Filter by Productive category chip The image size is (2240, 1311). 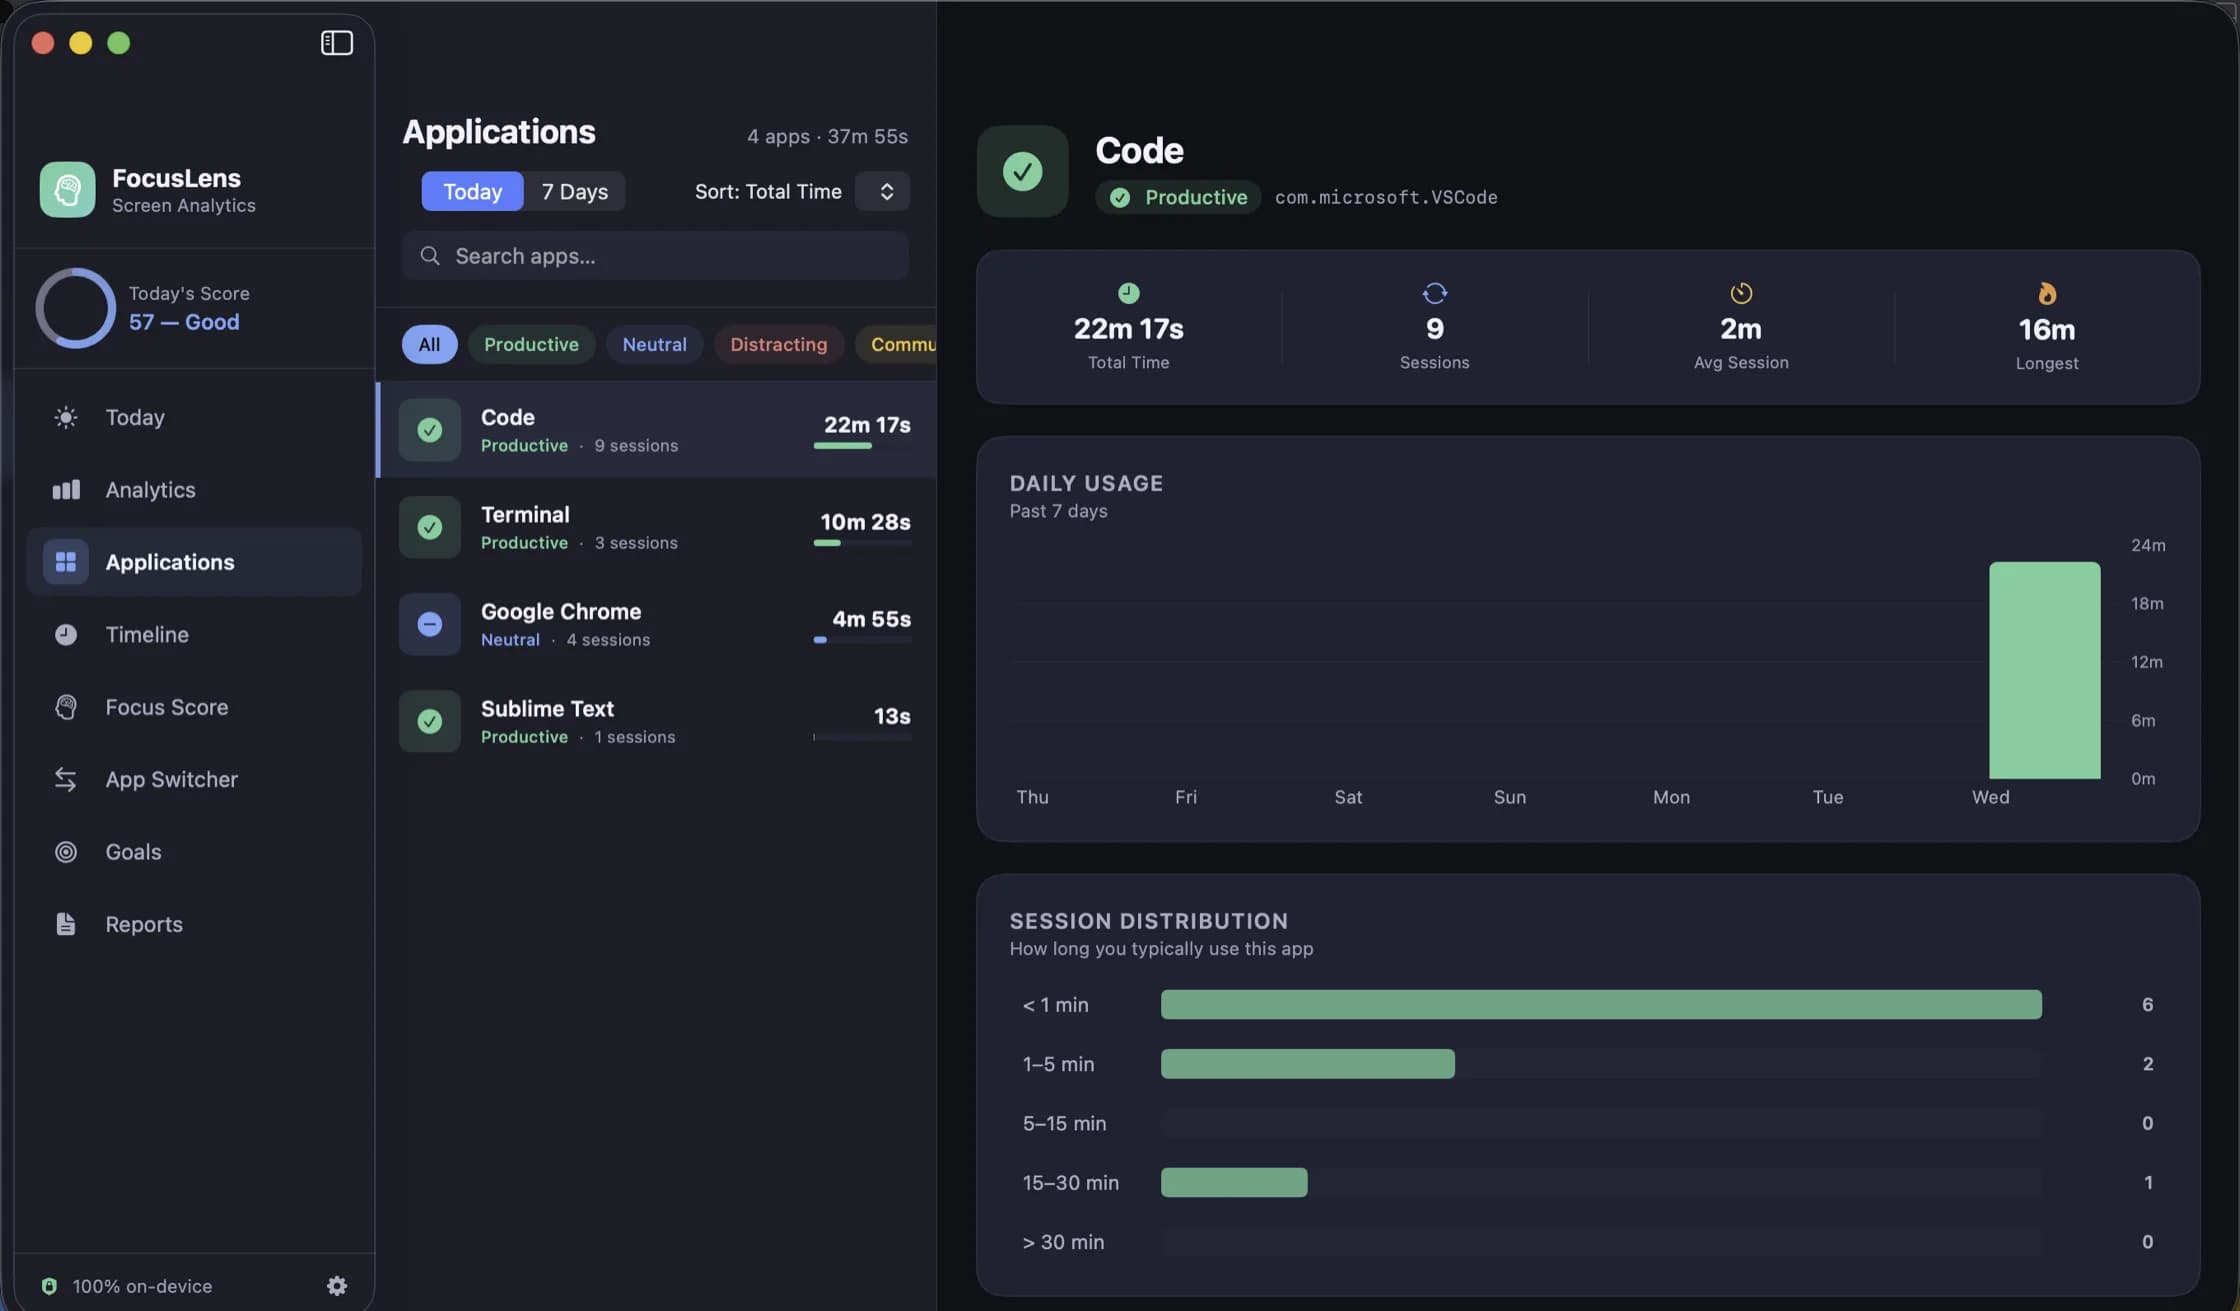coord(531,344)
